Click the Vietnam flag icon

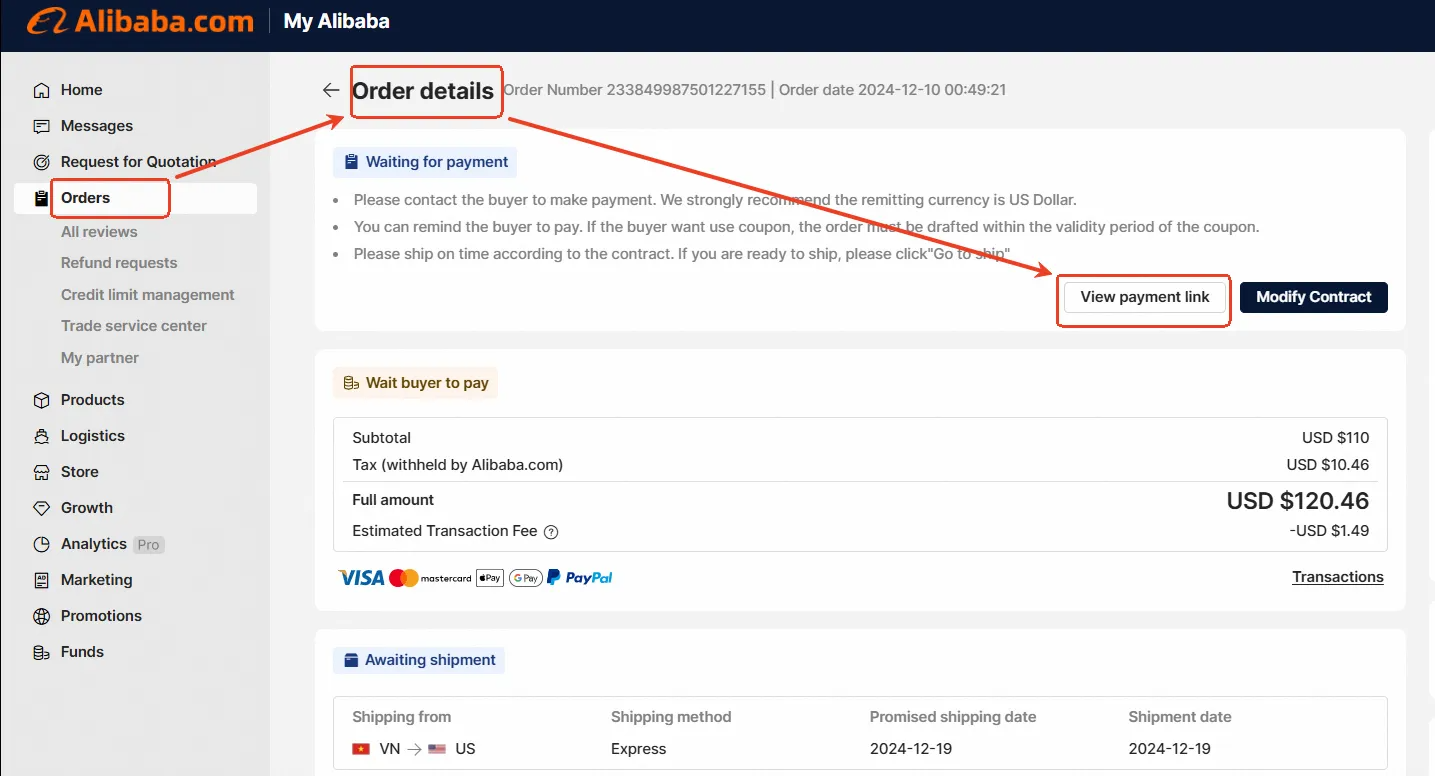361,749
